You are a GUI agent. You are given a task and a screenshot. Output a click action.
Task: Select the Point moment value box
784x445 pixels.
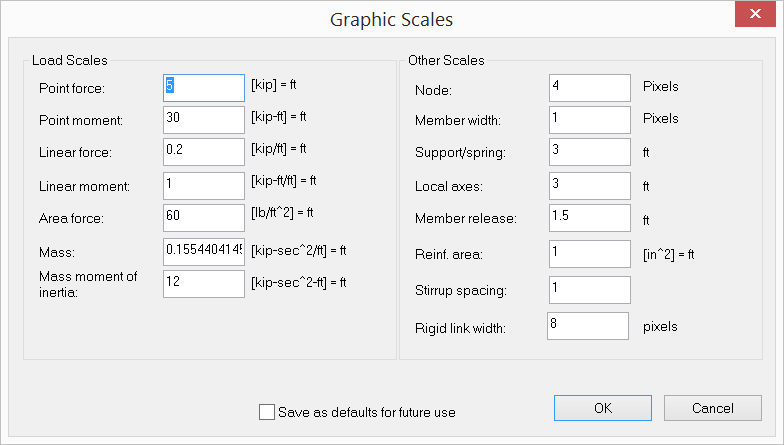204,120
